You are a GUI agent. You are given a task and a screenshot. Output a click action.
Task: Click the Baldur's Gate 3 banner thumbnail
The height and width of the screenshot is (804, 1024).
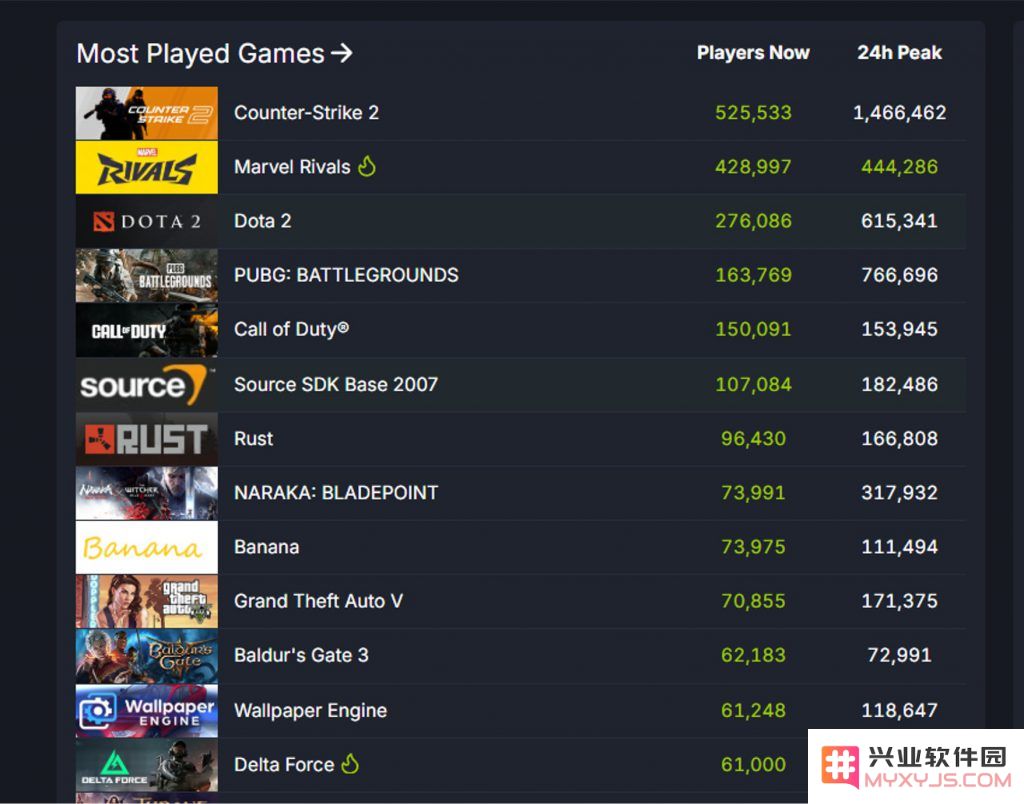tap(147, 656)
